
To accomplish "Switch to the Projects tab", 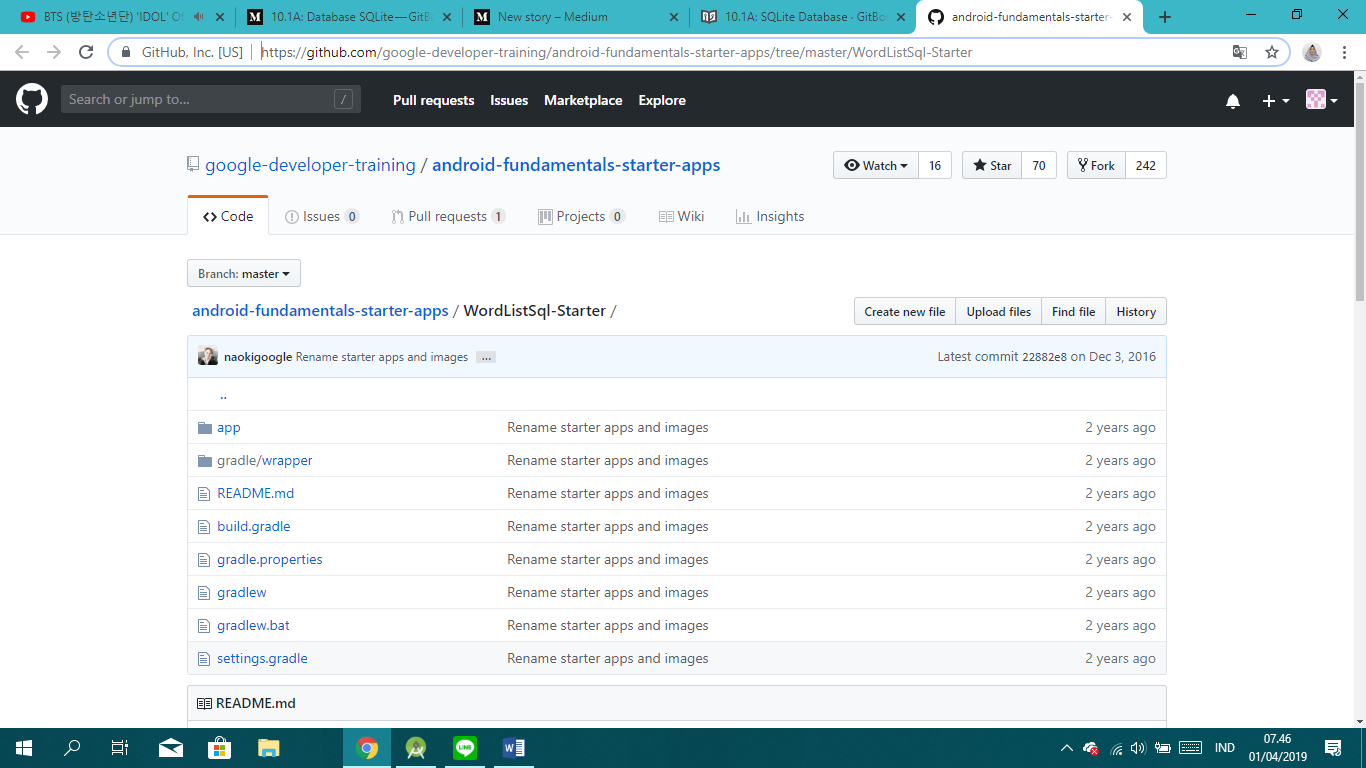I will [581, 216].
